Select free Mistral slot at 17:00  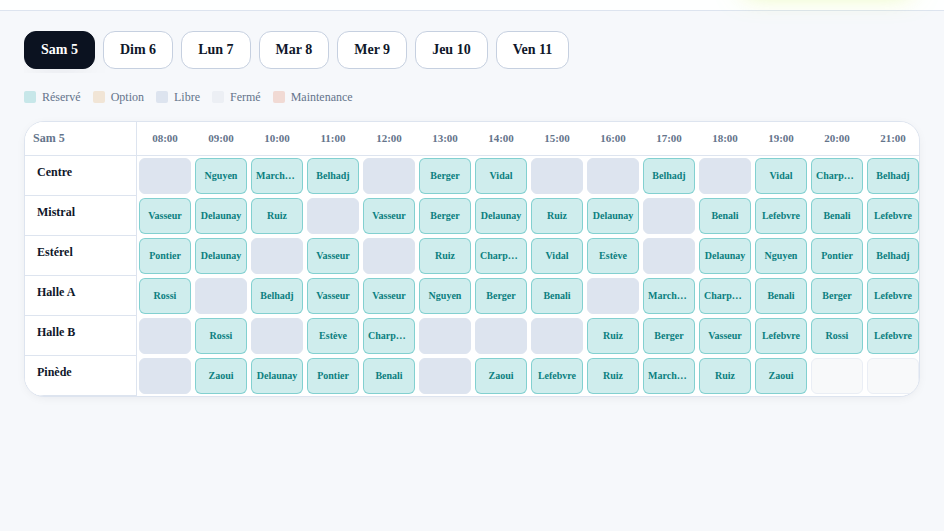(x=669, y=216)
